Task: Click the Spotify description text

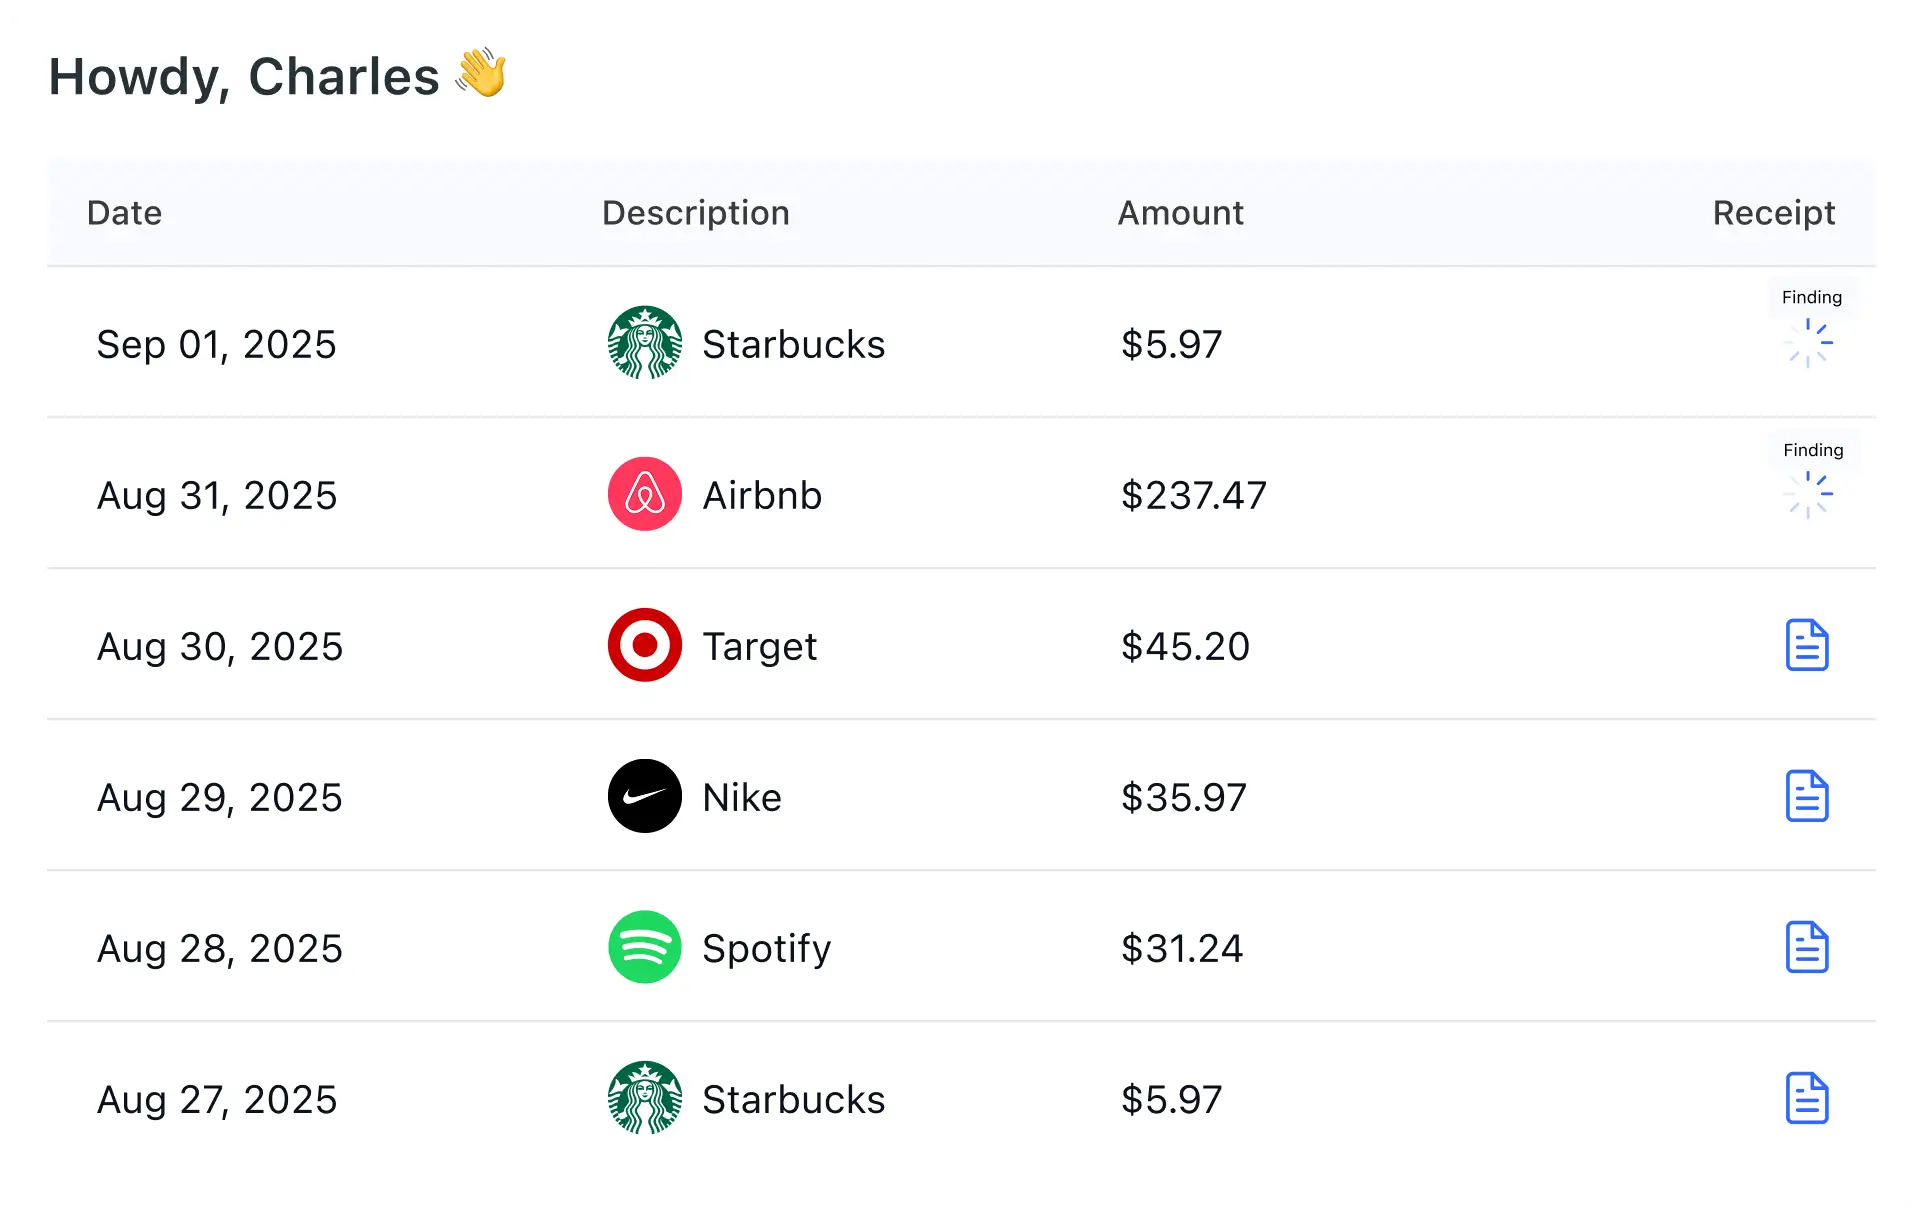Action: 767,949
